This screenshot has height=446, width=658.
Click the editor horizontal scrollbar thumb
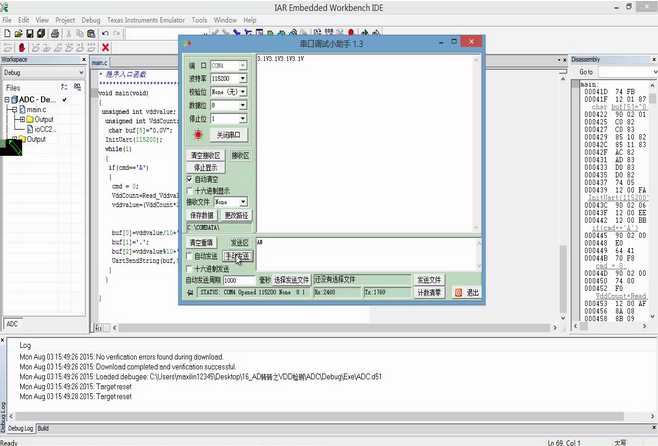(x=334, y=328)
